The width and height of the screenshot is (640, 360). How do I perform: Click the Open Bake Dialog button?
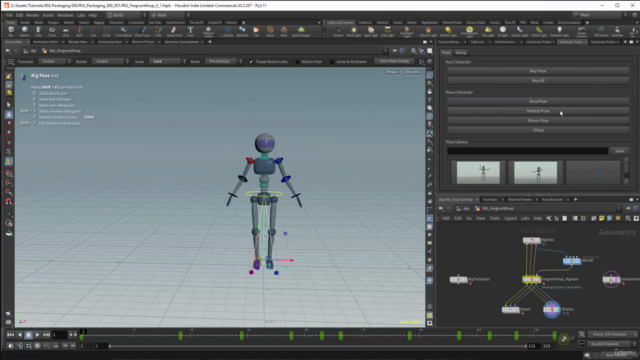point(394,61)
